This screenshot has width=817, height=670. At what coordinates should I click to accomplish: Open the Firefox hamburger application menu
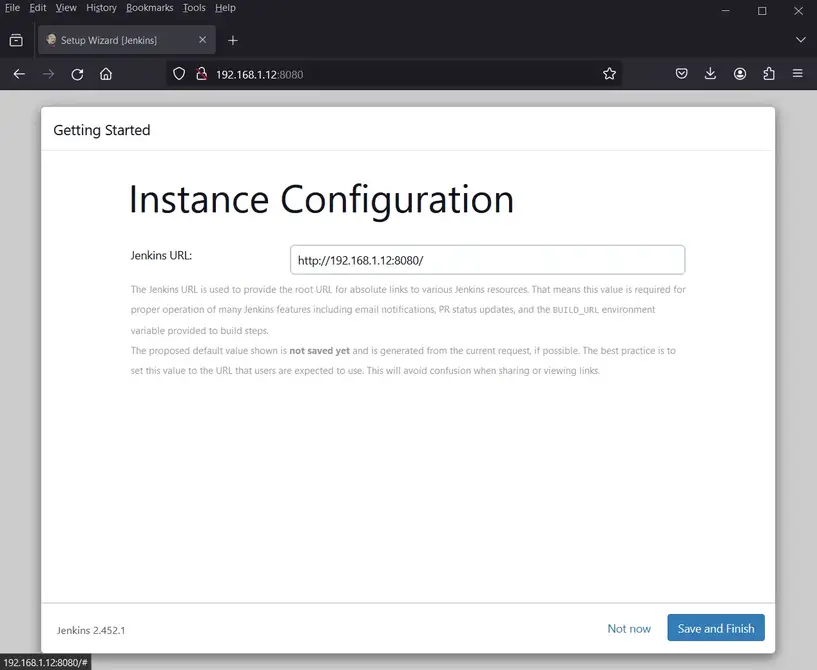click(x=798, y=74)
